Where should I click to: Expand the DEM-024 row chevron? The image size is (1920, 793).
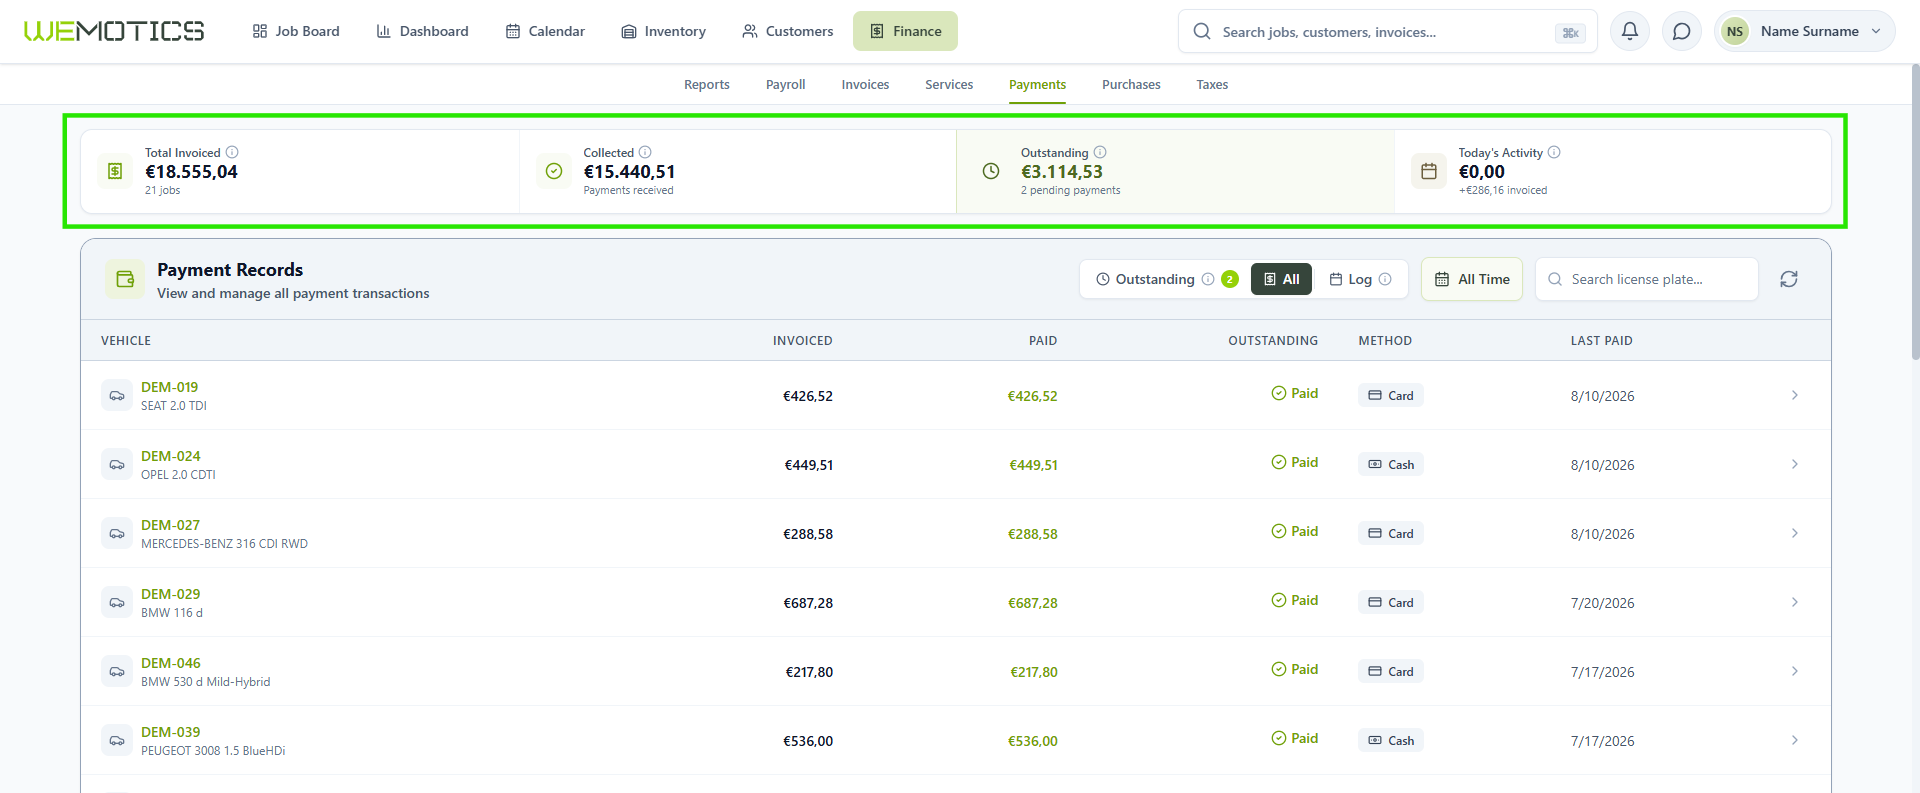click(1795, 464)
